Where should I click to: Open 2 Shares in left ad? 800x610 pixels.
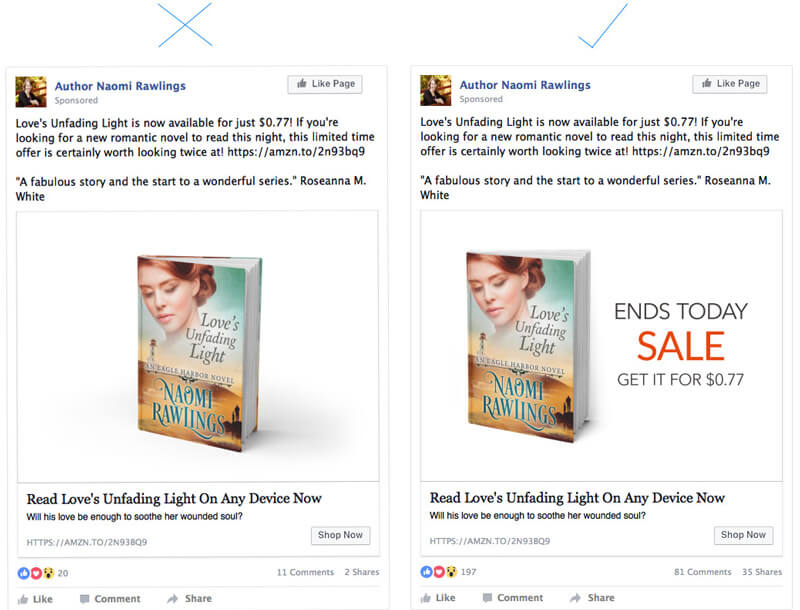362,572
